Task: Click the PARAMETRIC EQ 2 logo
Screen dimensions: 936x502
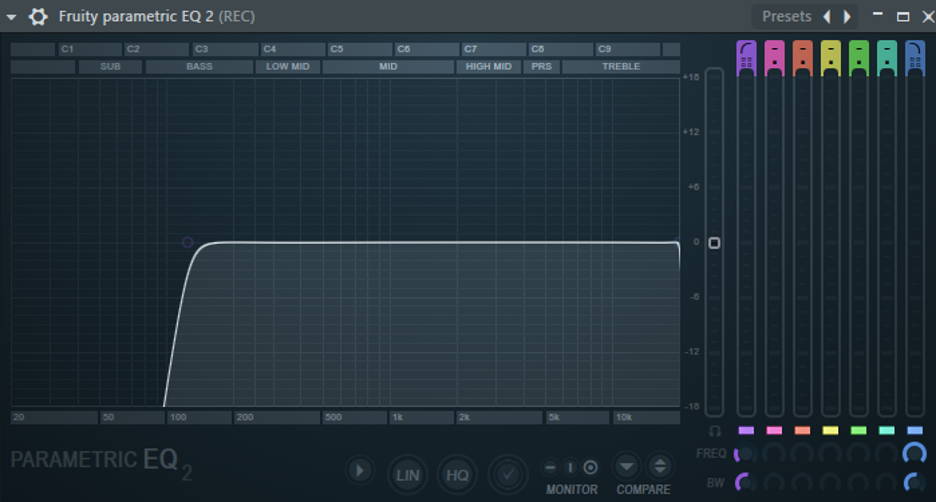Action: pyautogui.click(x=101, y=463)
